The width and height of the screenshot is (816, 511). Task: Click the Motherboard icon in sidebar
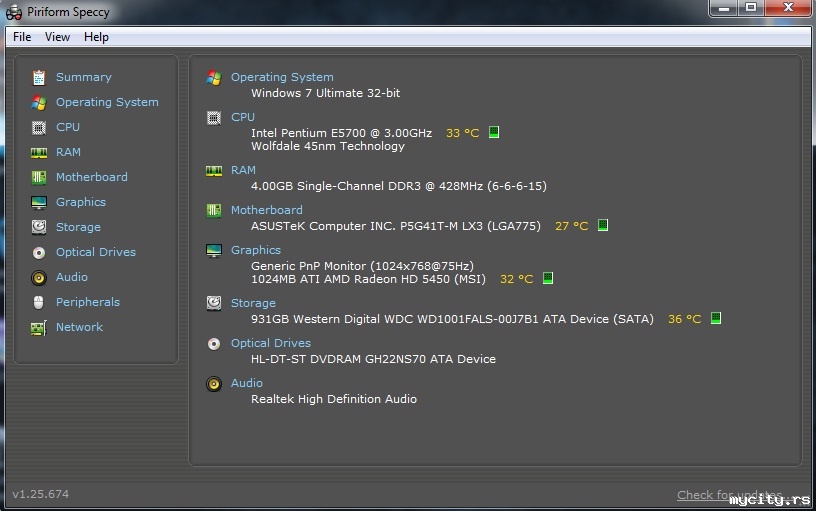[39, 177]
